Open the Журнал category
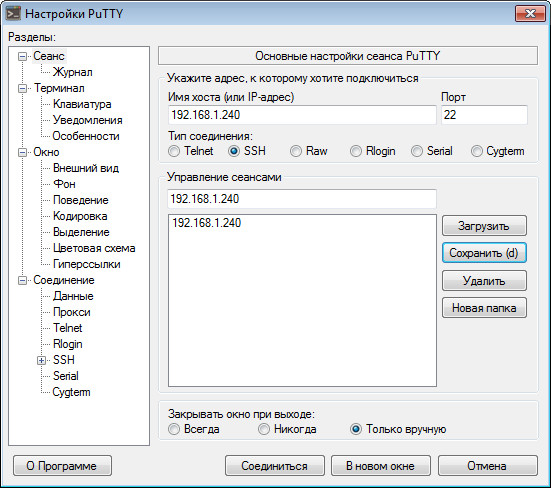Image resolution: width=551 pixels, height=488 pixels. [x=72, y=72]
